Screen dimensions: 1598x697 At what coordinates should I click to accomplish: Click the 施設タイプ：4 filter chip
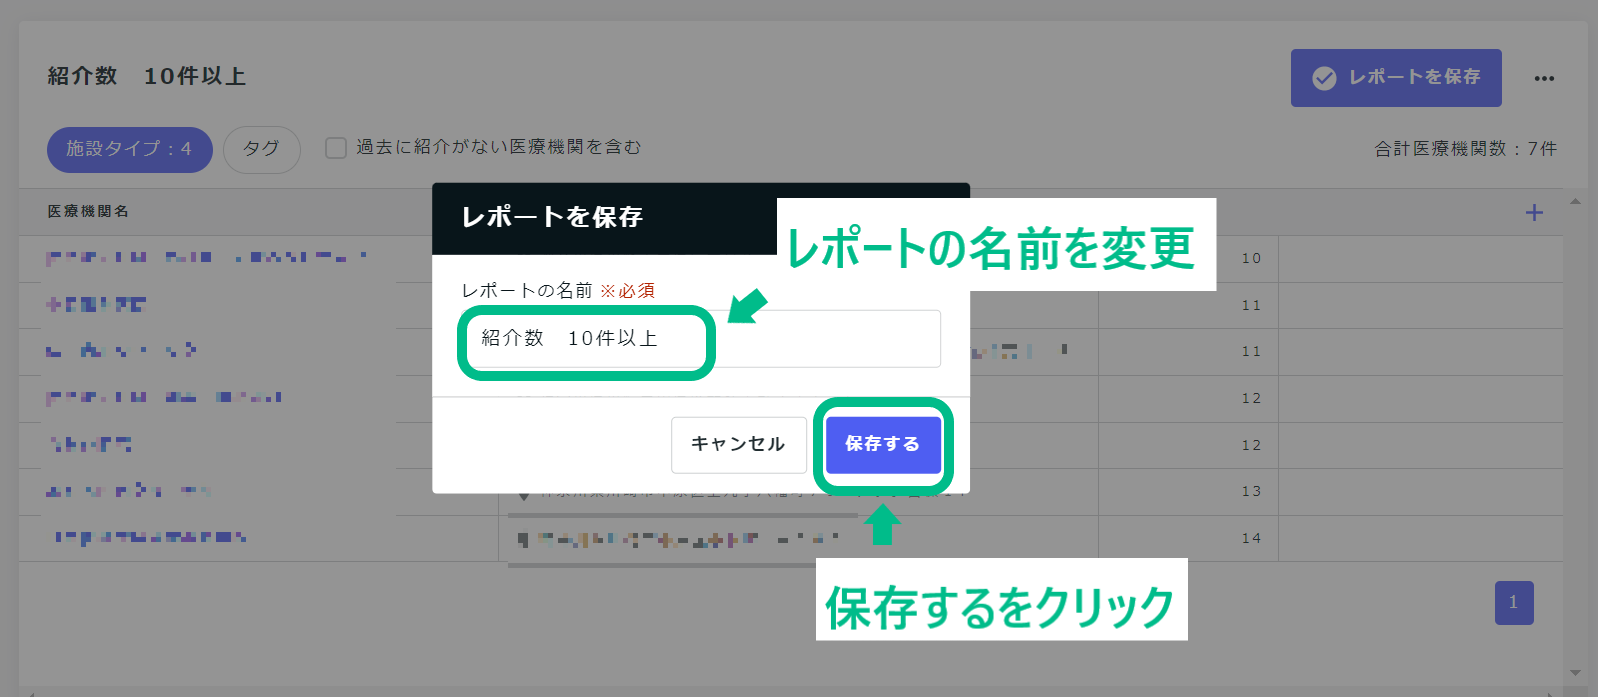click(x=129, y=149)
